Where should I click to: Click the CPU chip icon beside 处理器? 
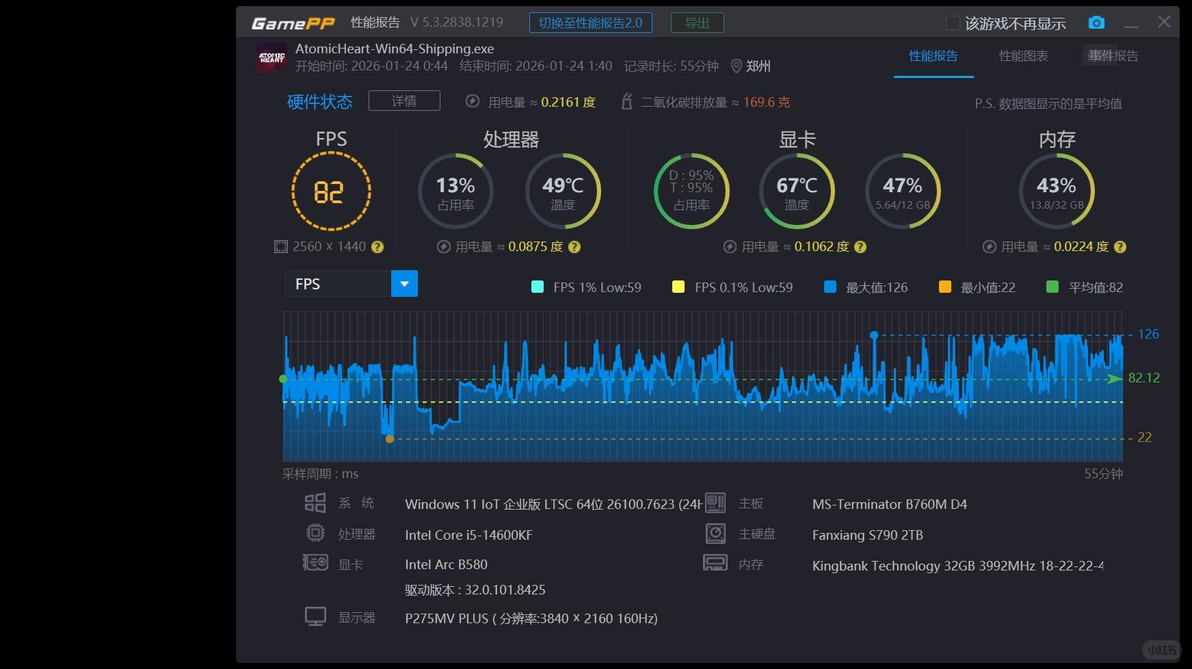315,533
